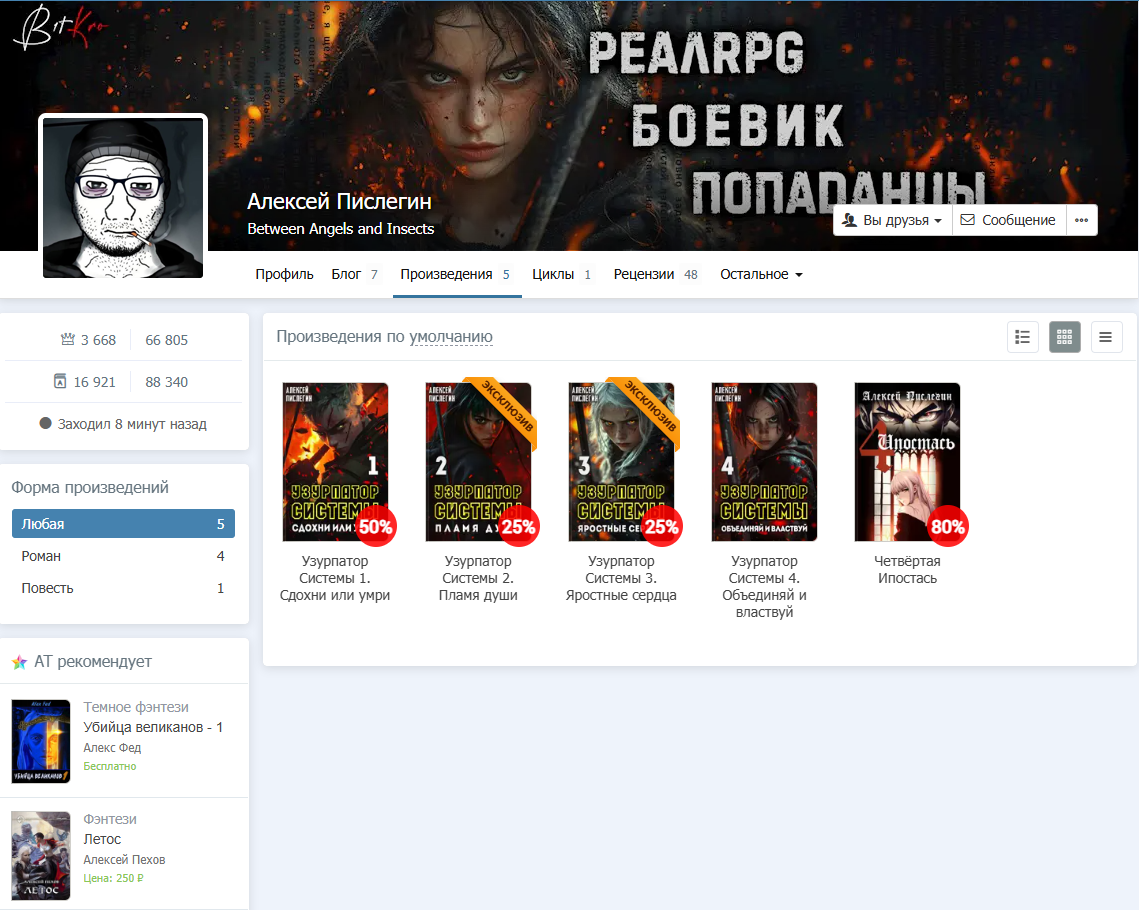Image resolution: width=1139 pixels, height=910 pixels.
Task: Click the crown rating icon
Action: click(68, 339)
